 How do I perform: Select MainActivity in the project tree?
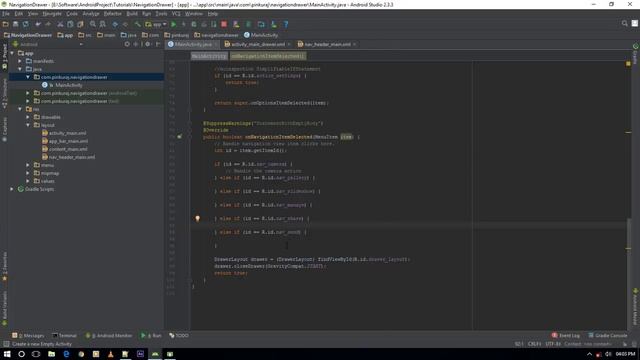69,85
